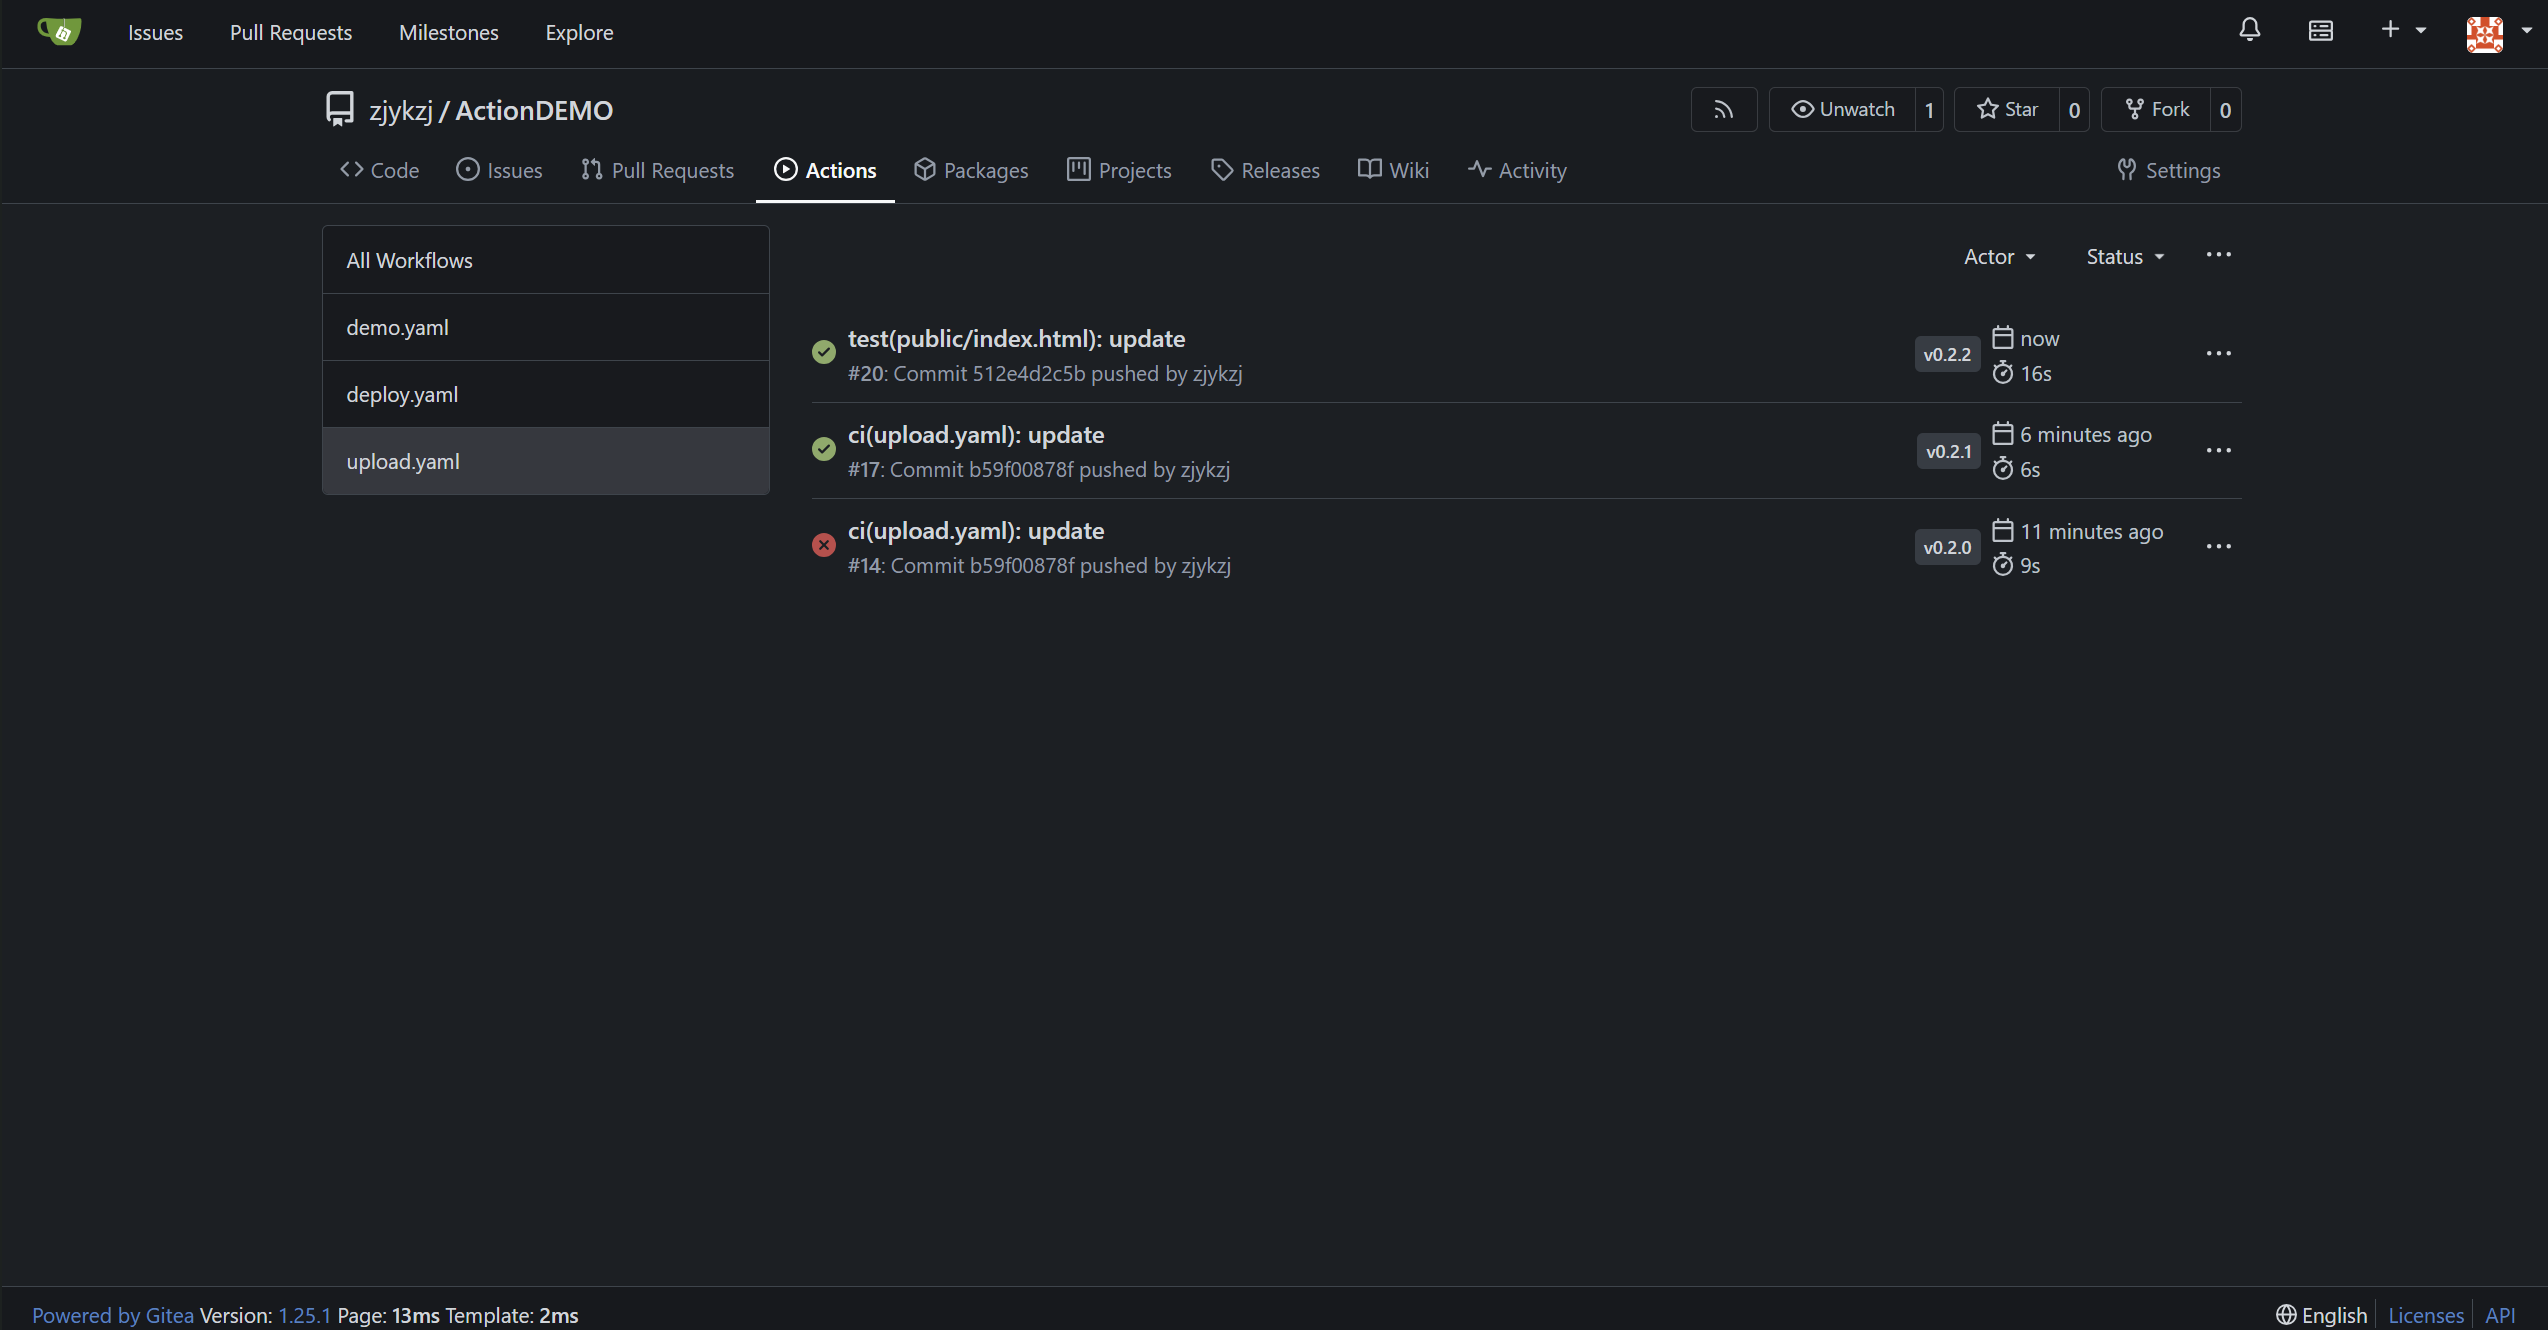The width and height of the screenshot is (2548, 1330).
Task: Click the failed status icon on run #14
Action: [823, 545]
